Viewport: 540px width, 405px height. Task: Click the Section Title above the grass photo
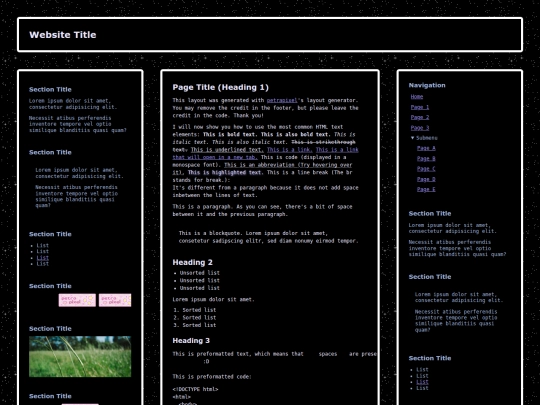50,329
